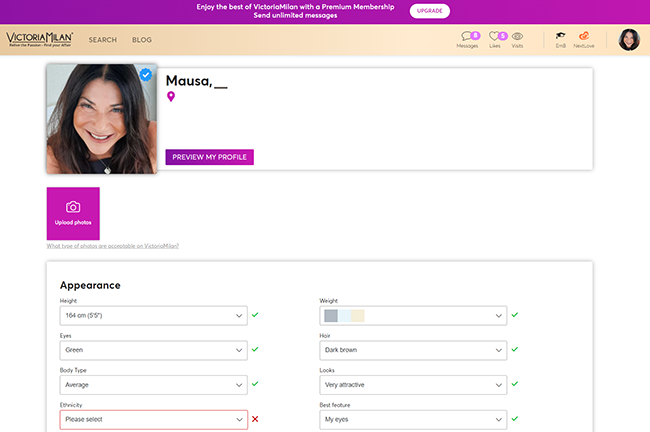Screen dimensions: 650x432
Task: Open the EmB graduation cap icon
Action: [x=560, y=36]
